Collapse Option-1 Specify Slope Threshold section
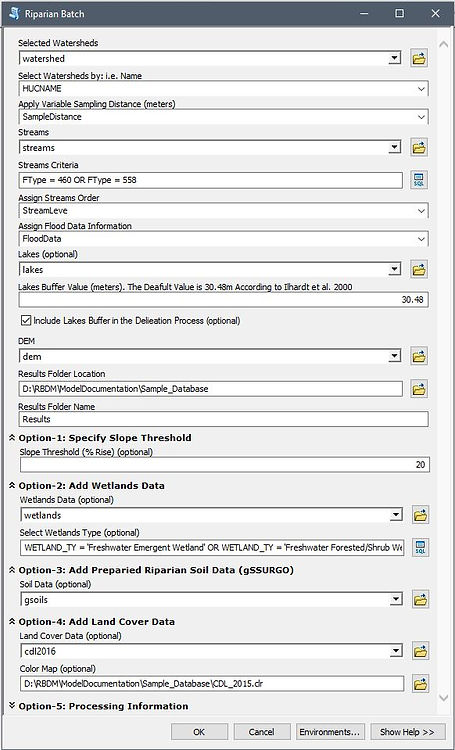The width and height of the screenshot is (455, 750). click(12, 438)
